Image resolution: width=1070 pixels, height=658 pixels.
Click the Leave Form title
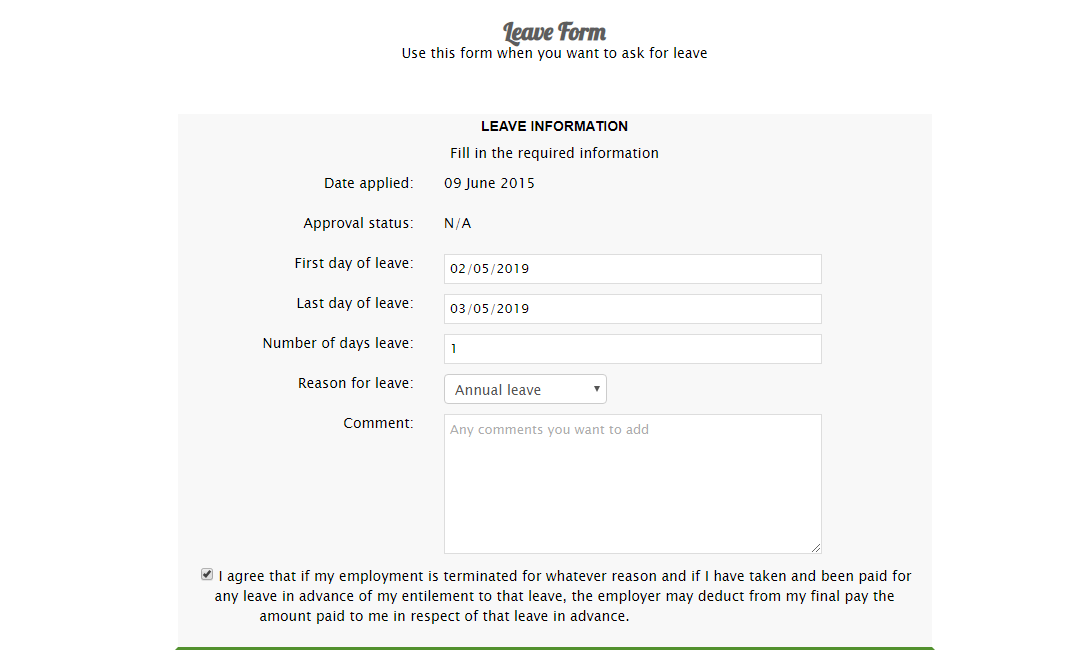coord(554,32)
